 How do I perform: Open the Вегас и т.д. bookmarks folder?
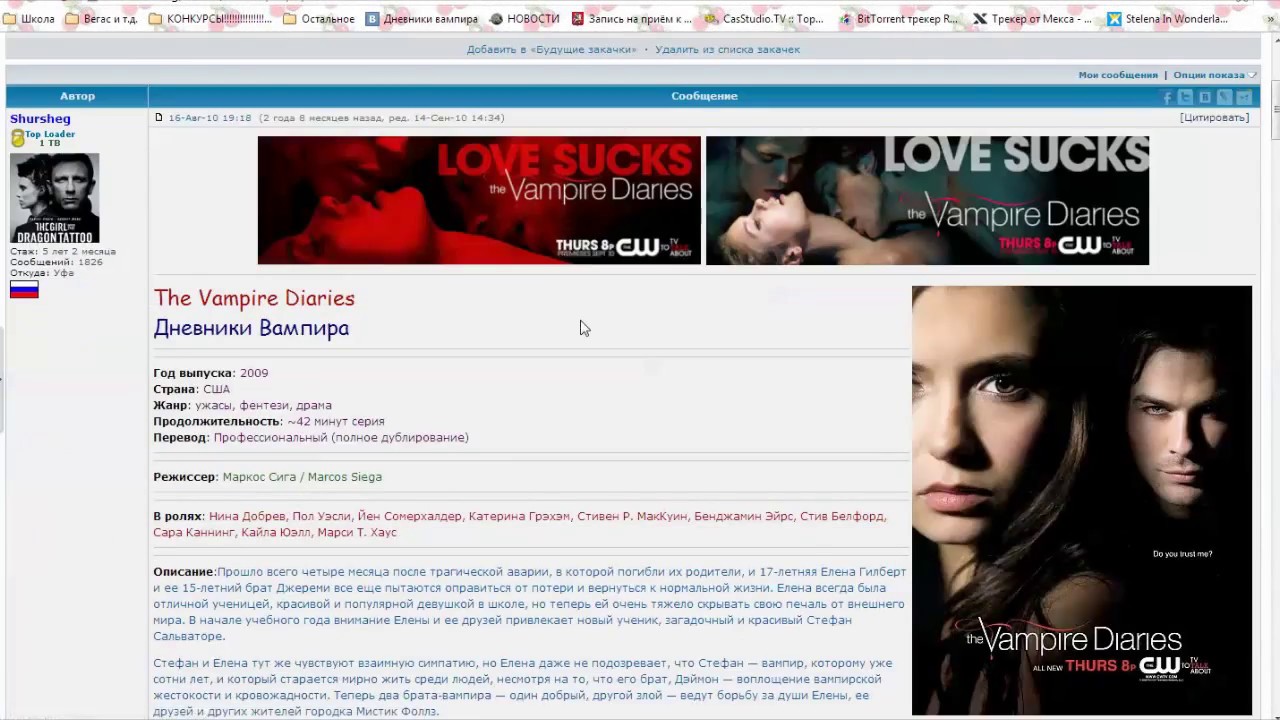click(101, 19)
